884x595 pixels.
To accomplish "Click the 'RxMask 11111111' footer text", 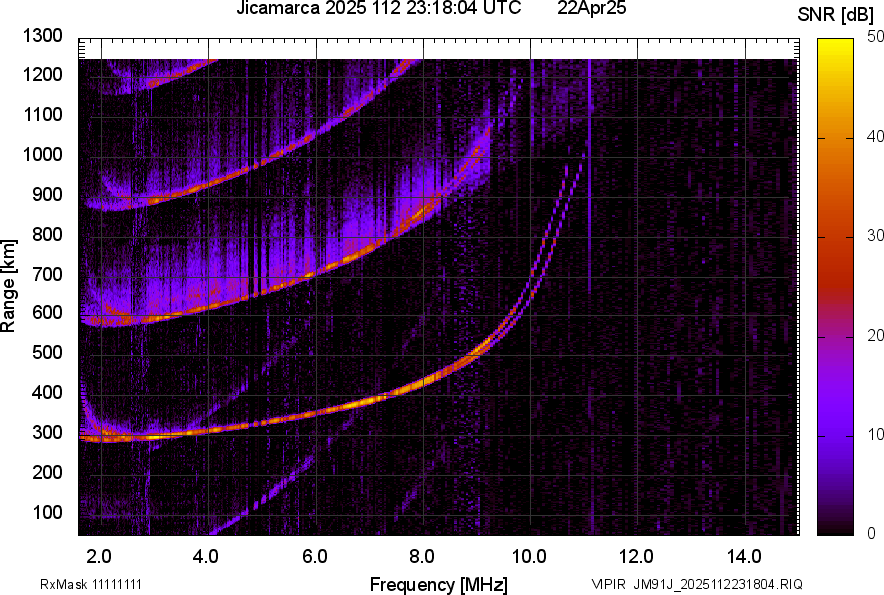I will [91, 584].
